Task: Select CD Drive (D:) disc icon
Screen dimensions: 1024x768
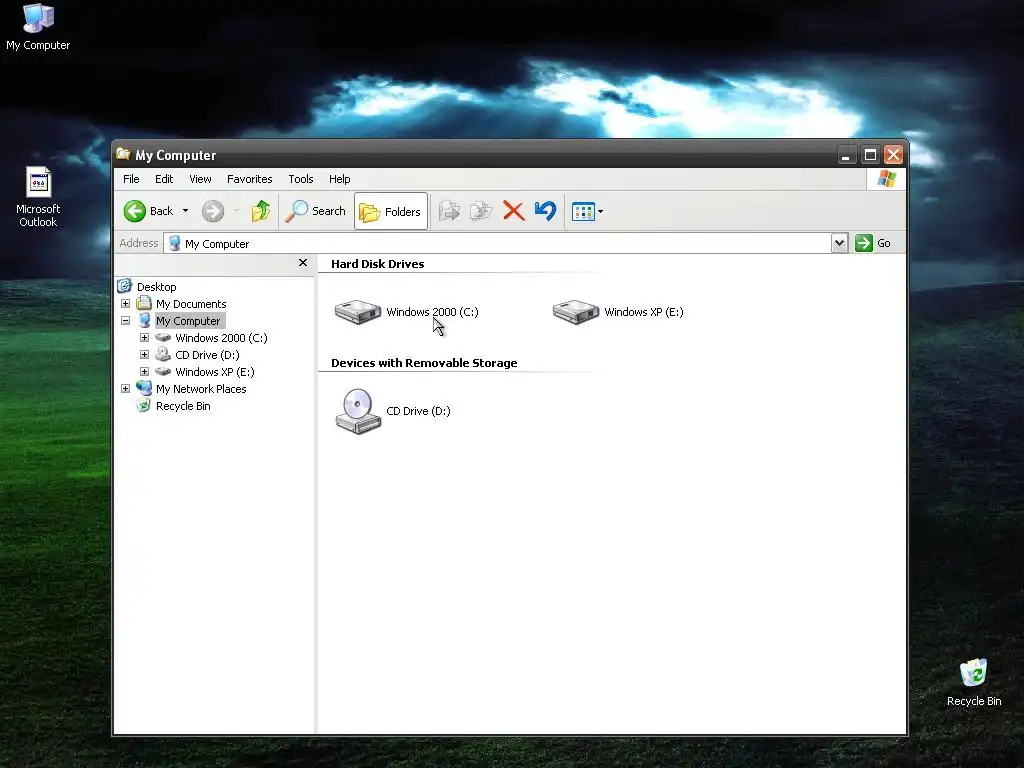Action: (358, 411)
